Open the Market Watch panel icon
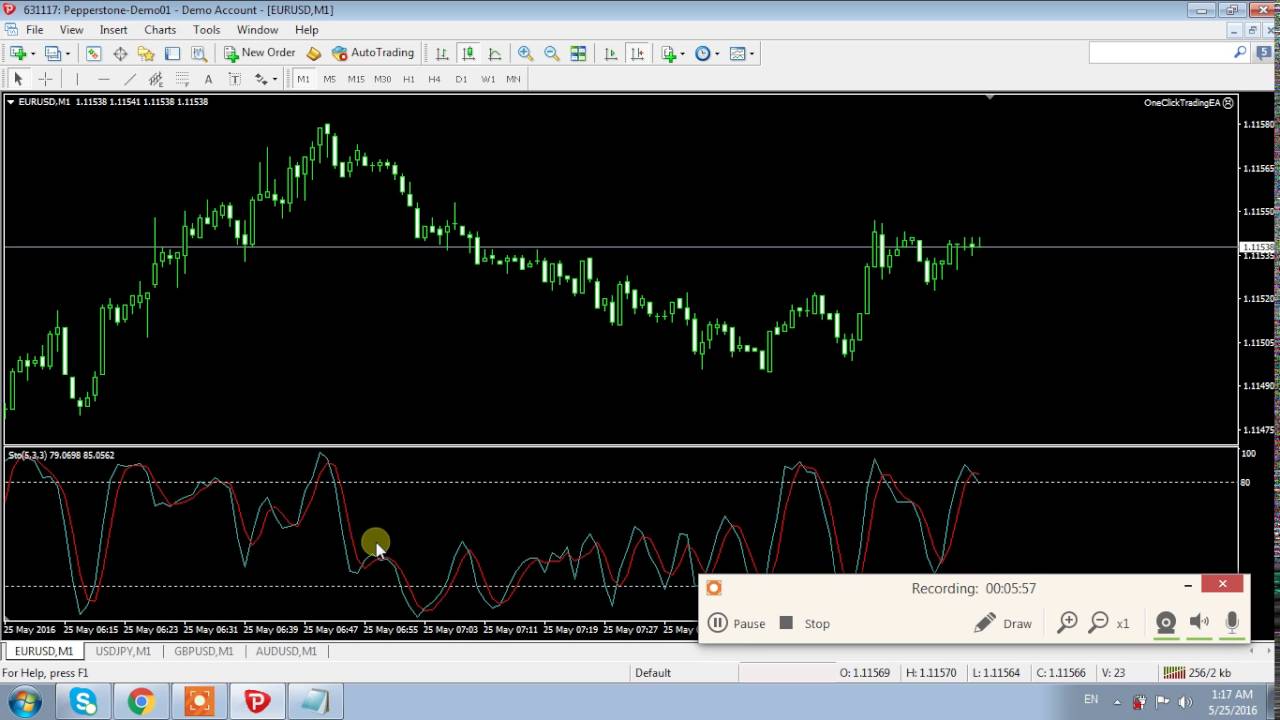Screen dimensions: 1280x720 [93, 53]
